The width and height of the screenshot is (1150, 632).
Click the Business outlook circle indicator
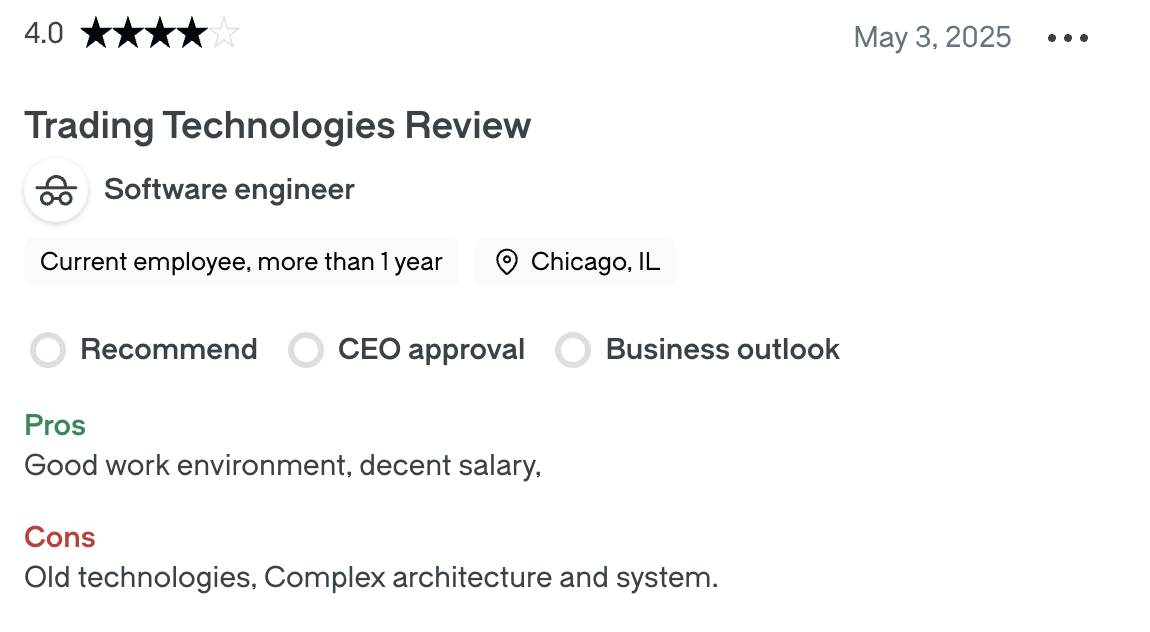574,351
